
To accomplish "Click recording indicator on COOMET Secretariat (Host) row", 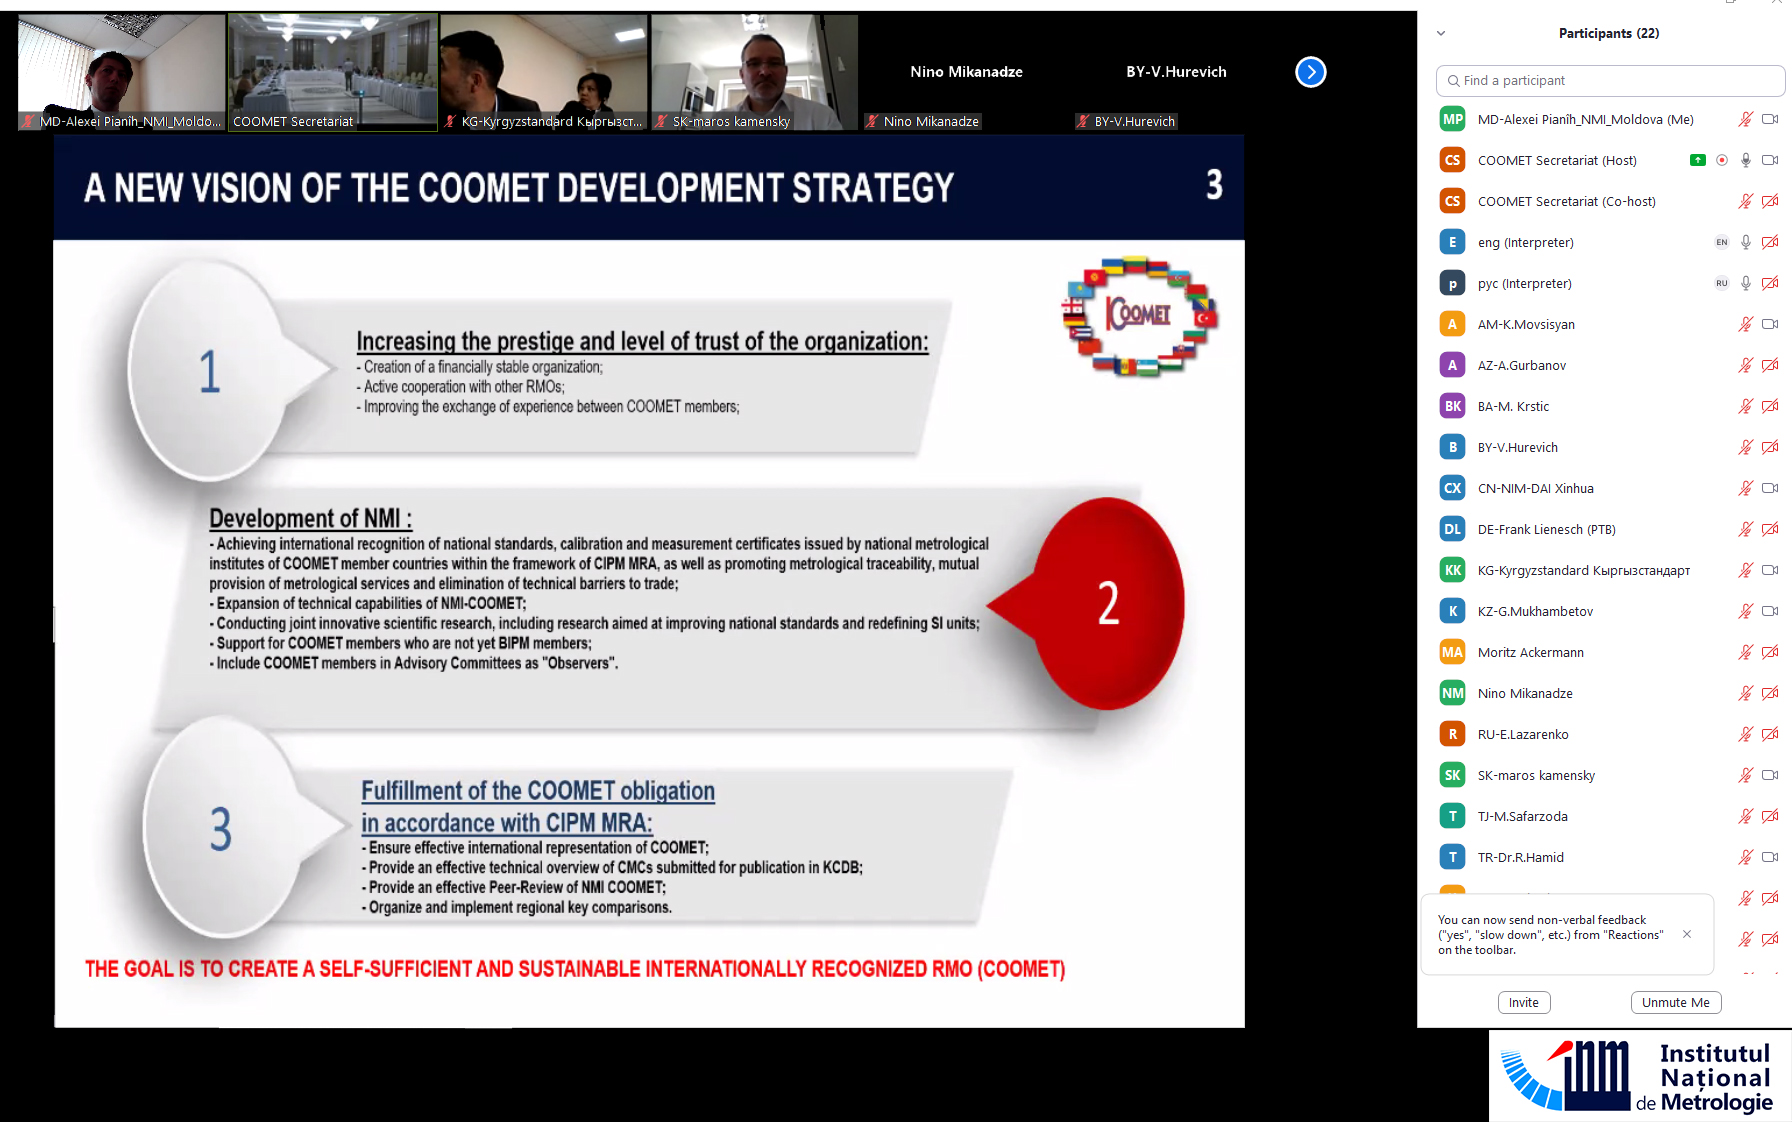I will pos(1721,160).
